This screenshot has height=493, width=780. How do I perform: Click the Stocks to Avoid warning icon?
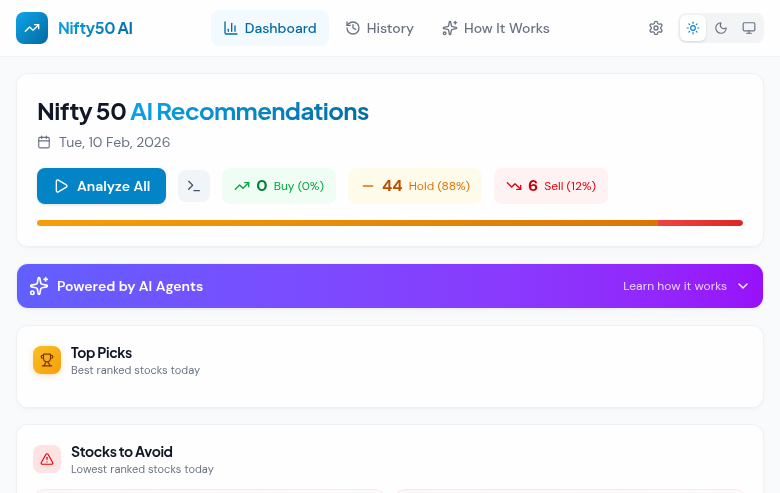[x=47, y=459]
